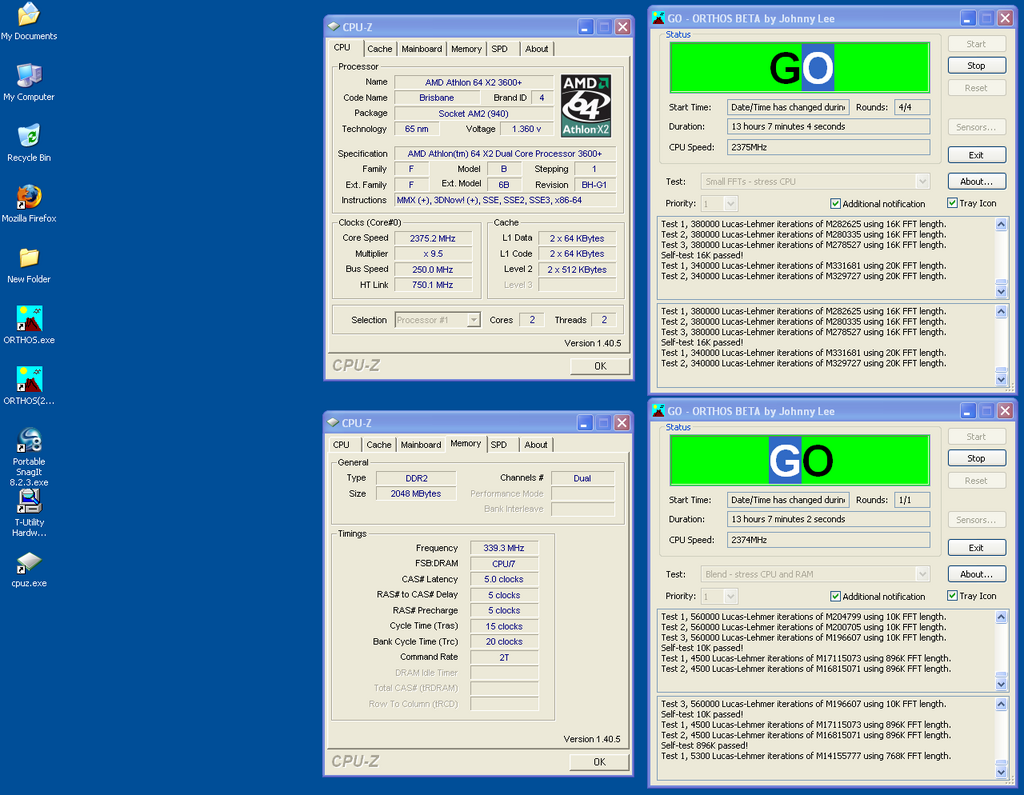This screenshot has width=1024, height=795.
Task: Expand the Small FFTs test dropdown
Action: click(x=921, y=182)
